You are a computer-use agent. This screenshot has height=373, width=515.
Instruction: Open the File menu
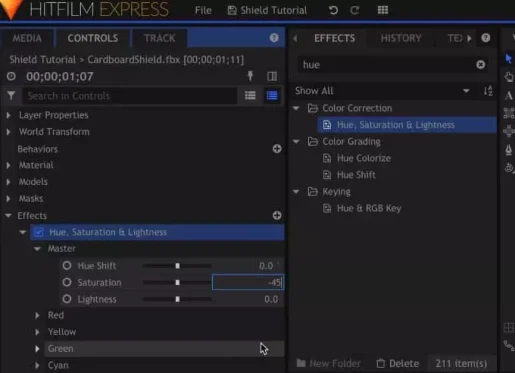(x=203, y=10)
